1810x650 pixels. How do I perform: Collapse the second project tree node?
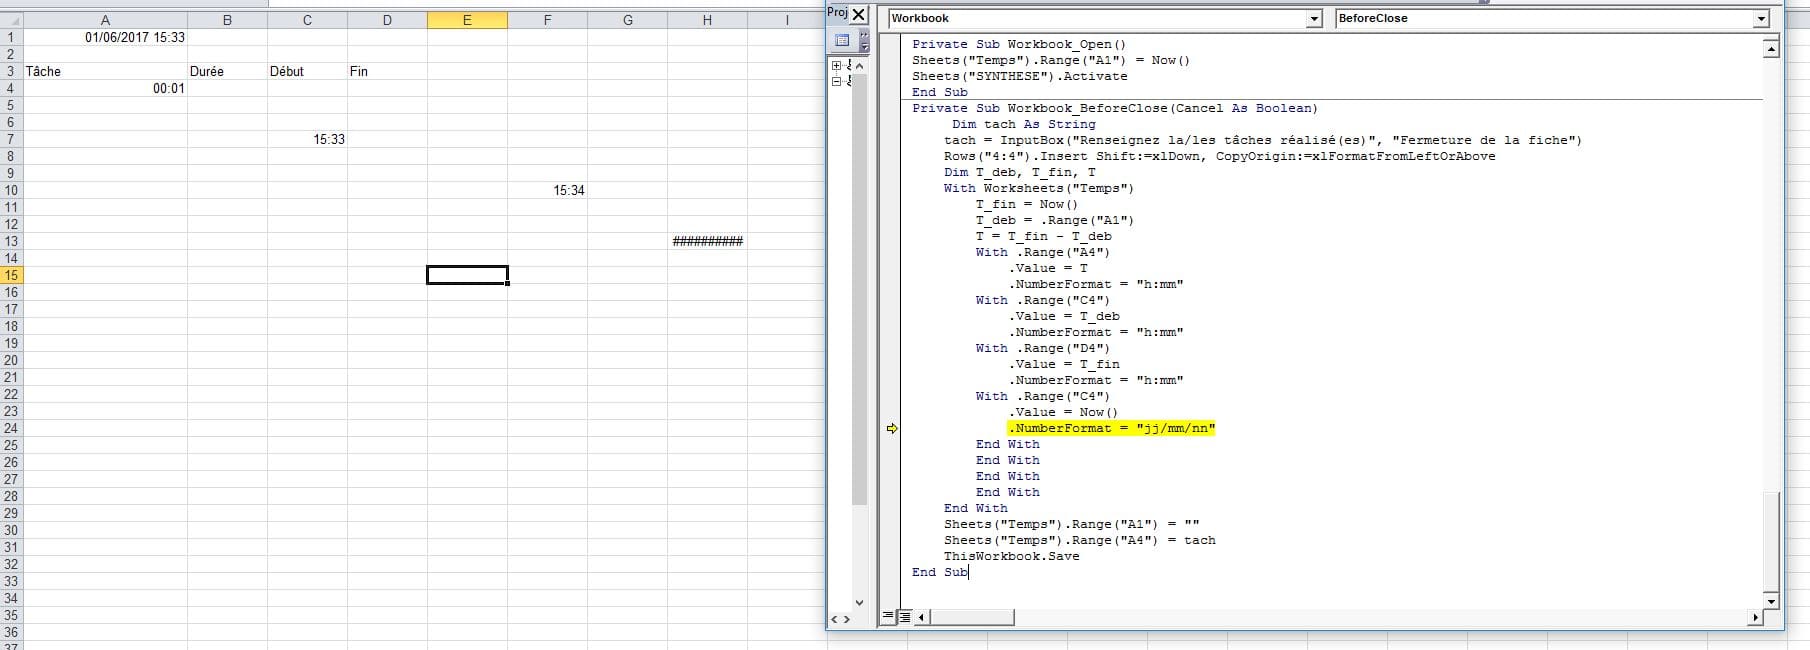point(836,81)
